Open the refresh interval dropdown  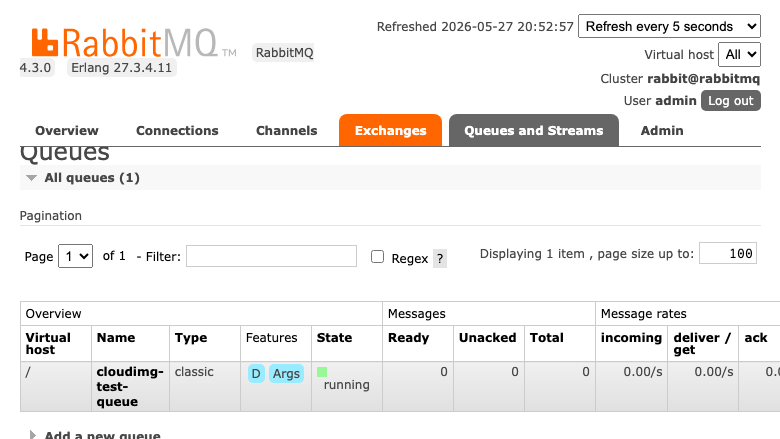669,26
